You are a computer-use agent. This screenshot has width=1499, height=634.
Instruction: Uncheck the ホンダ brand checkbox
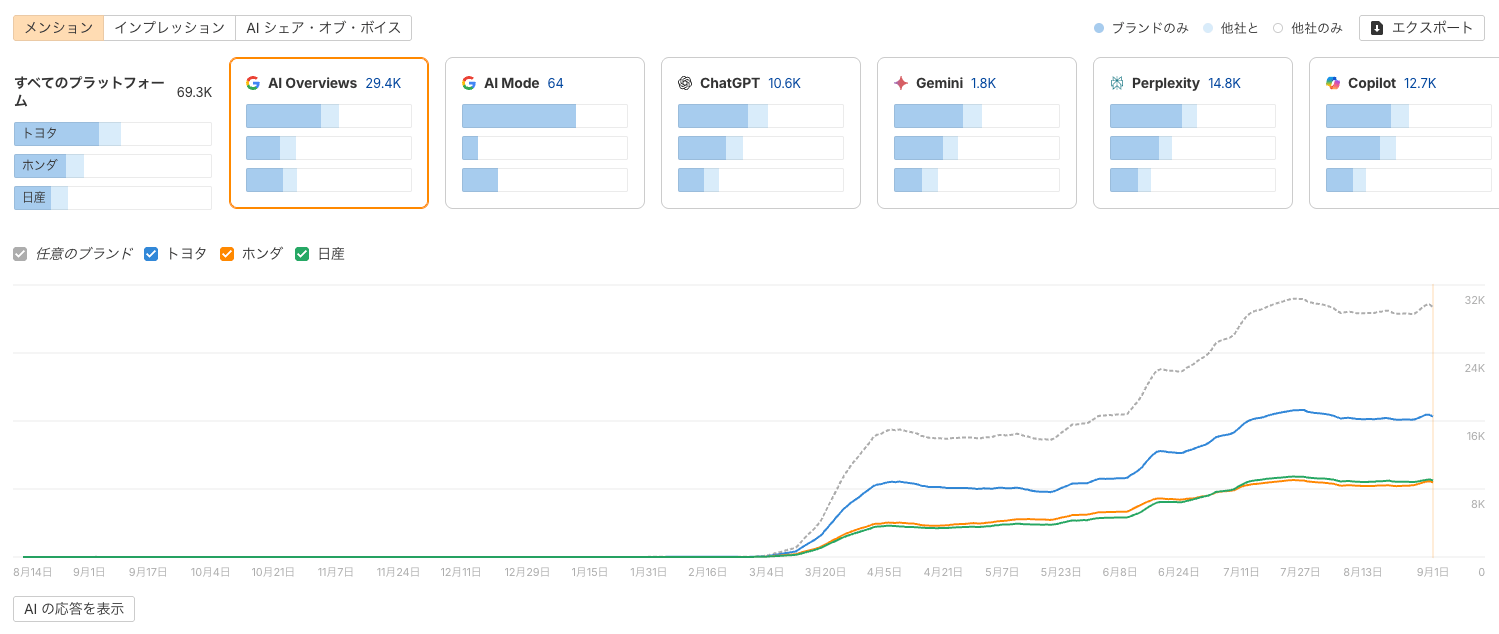(227, 254)
